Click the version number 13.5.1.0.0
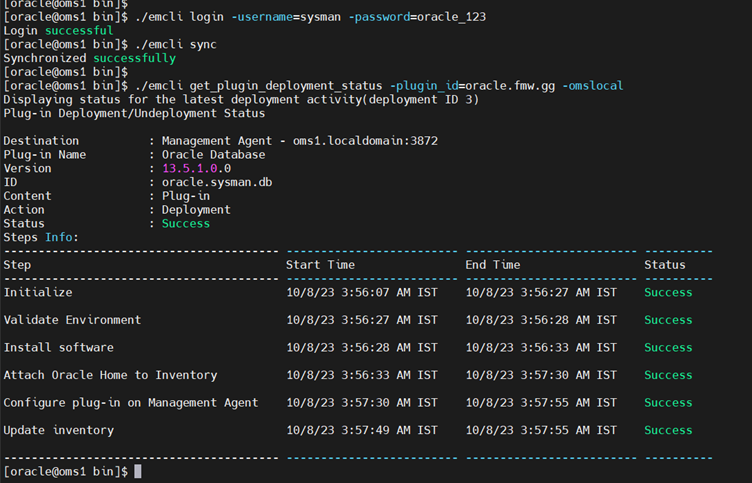This screenshot has height=483, width=752. 196,168
